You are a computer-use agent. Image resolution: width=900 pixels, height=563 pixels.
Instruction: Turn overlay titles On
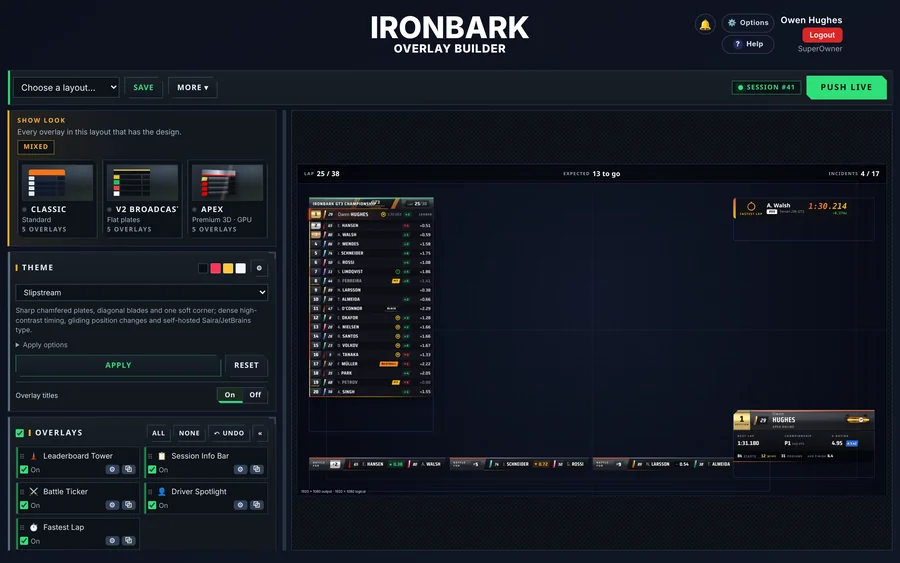[x=230, y=395]
